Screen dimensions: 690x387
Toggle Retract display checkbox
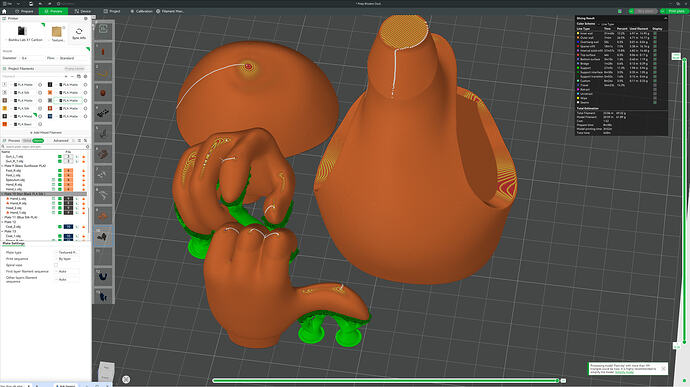coord(655,89)
